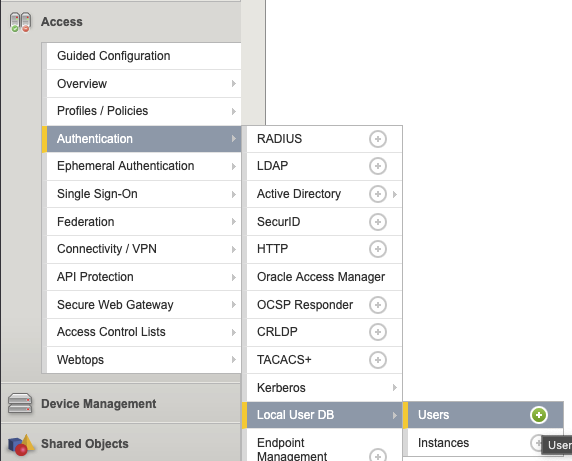Expand the API Protection submenu arrow
This screenshot has width=572, height=461.
coord(234,277)
